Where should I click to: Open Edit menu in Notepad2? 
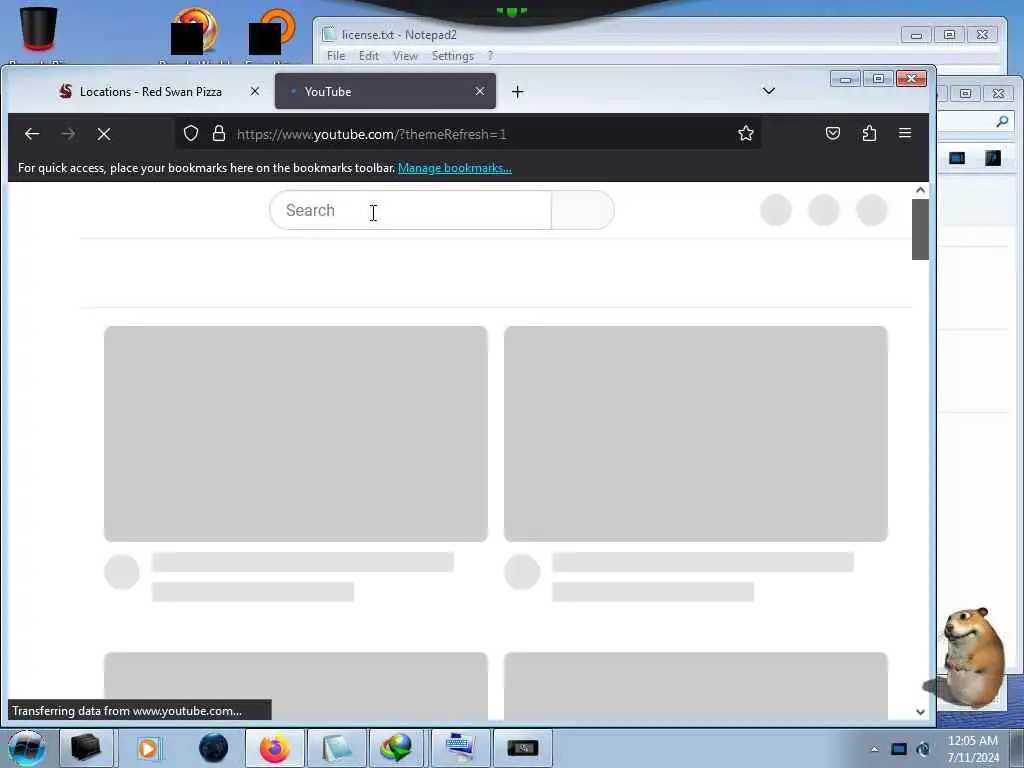click(368, 56)
